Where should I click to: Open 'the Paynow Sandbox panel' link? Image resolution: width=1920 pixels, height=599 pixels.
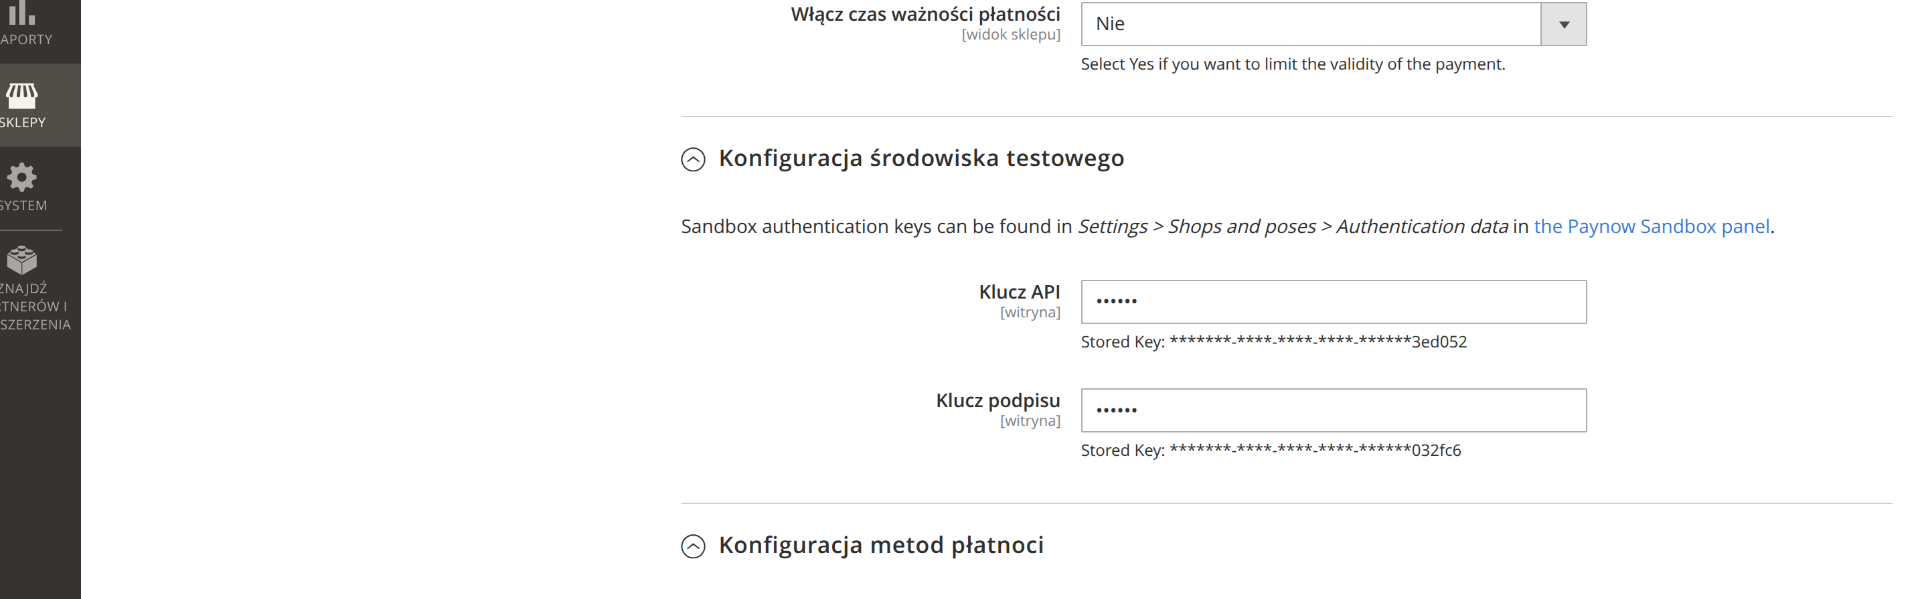pos(1651,227)
